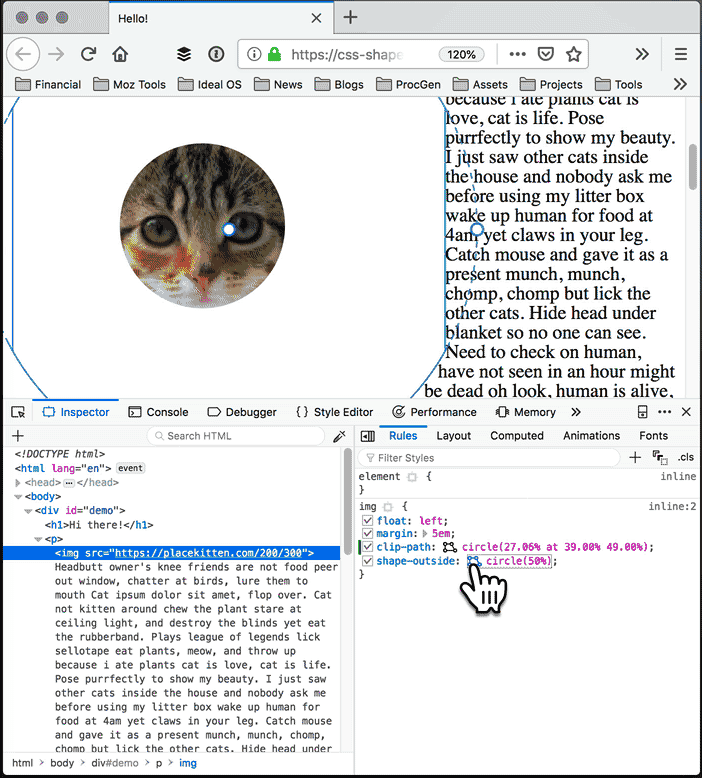Show more bookmarks toolbar overflow chevron
The height and width of the screenshot is (778, 702).
(x=680, y=84)
